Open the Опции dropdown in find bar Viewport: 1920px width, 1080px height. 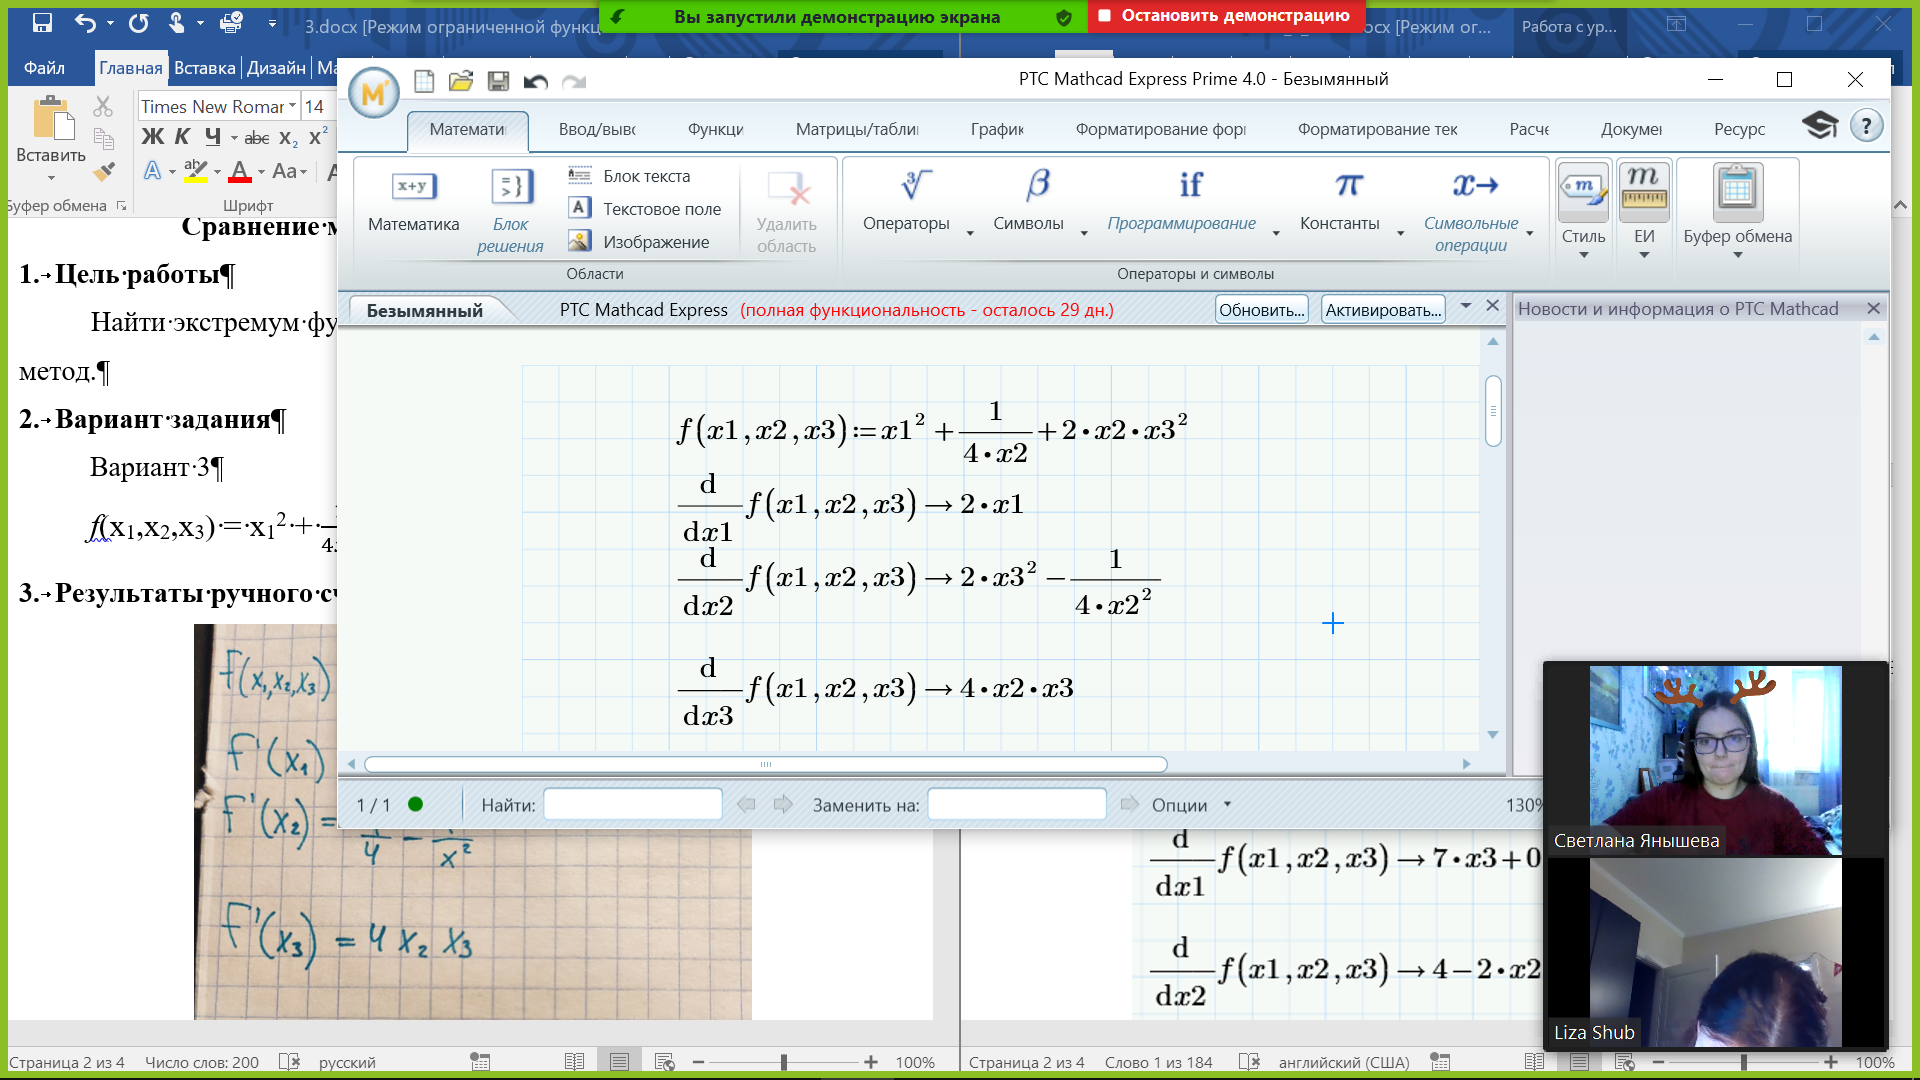click(x=1190, y=804)
